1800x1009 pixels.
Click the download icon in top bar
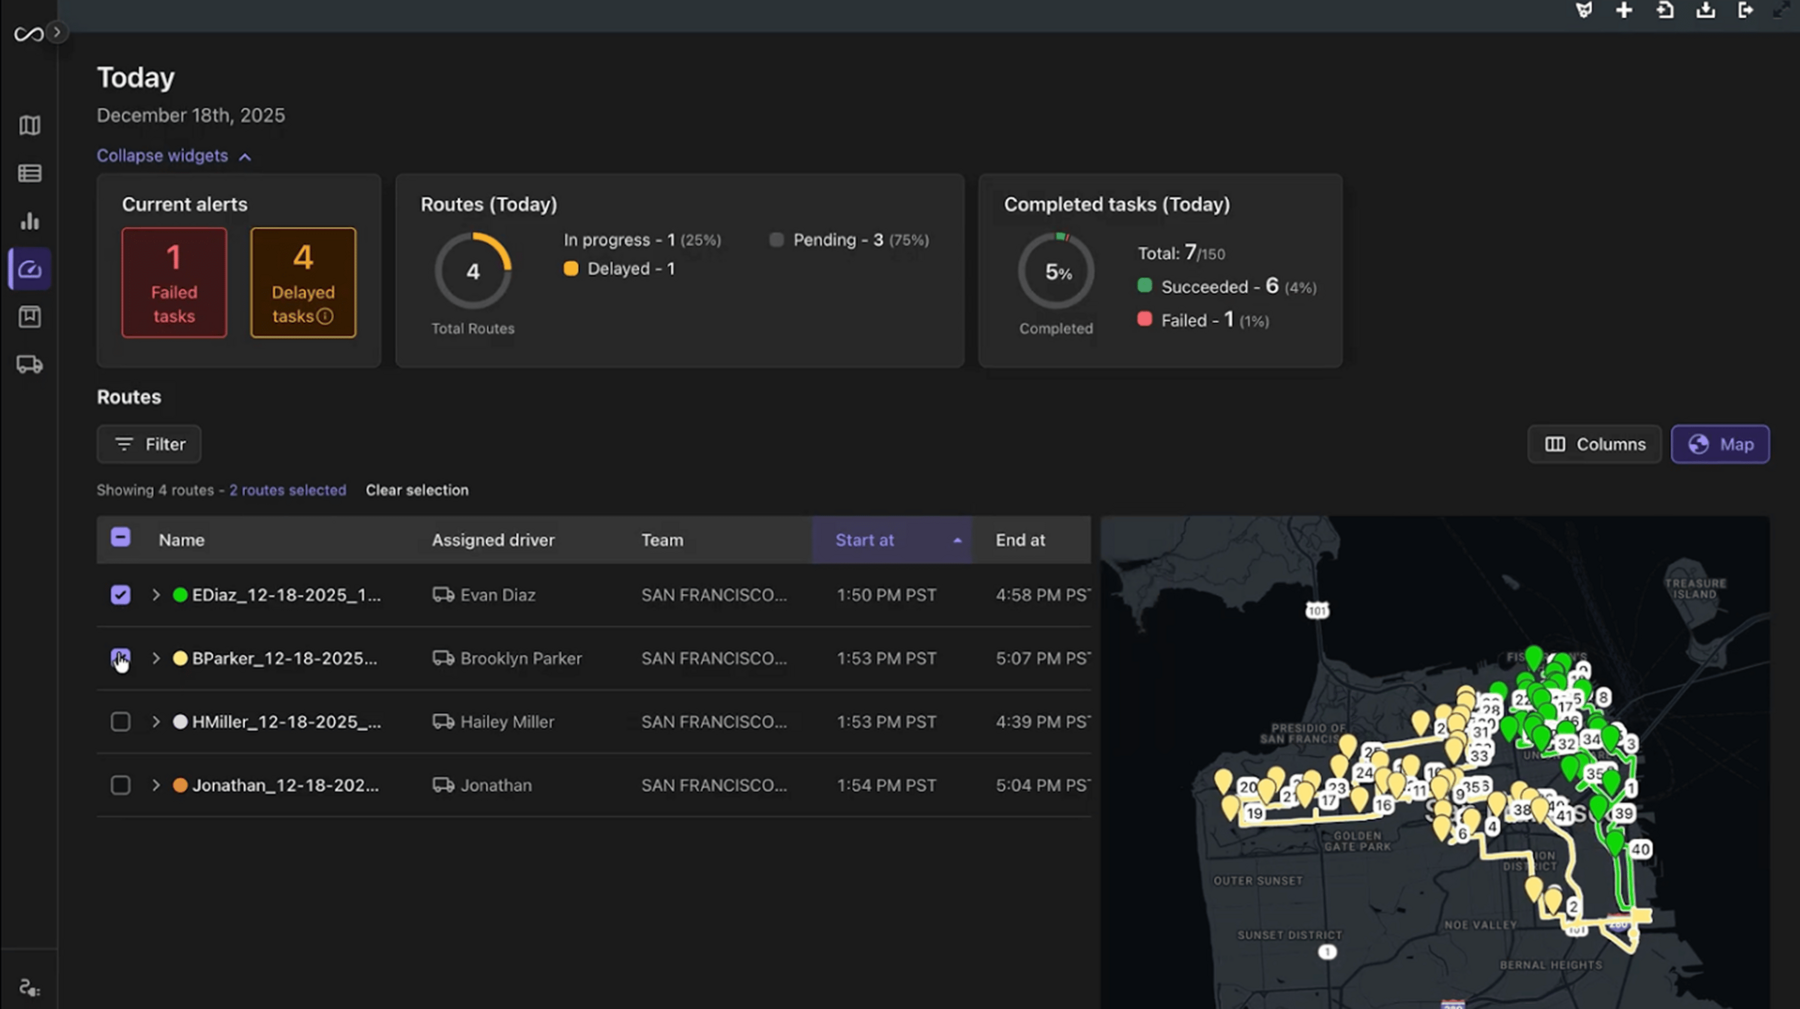click(1706, 10)
